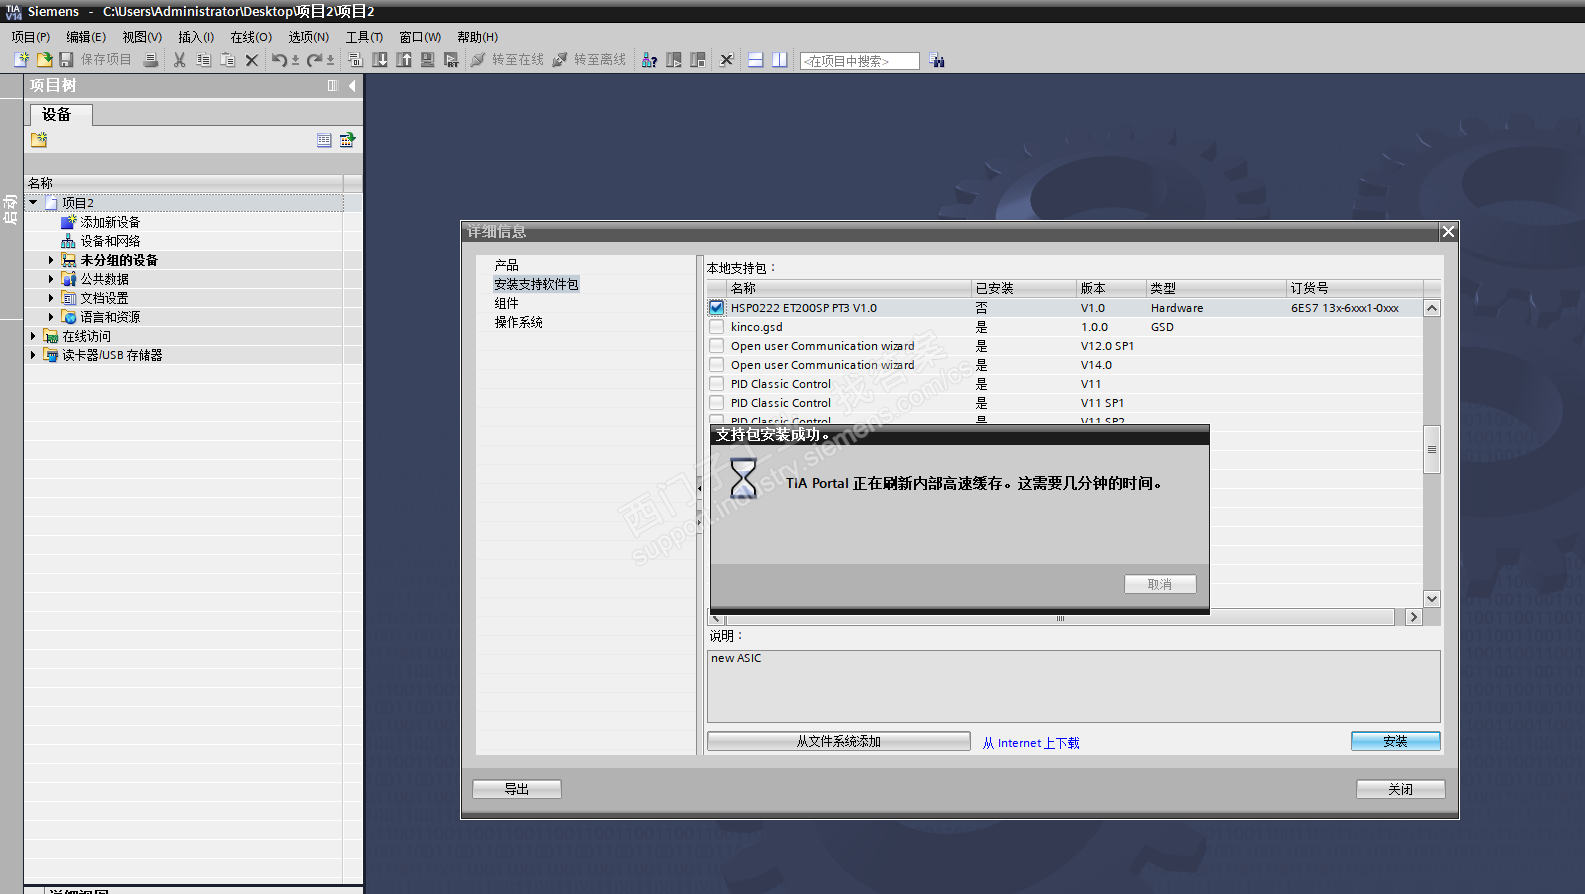Select 添加新设备 in the project tree
Screen dimensions: 1585x894
tap(110, 222)
